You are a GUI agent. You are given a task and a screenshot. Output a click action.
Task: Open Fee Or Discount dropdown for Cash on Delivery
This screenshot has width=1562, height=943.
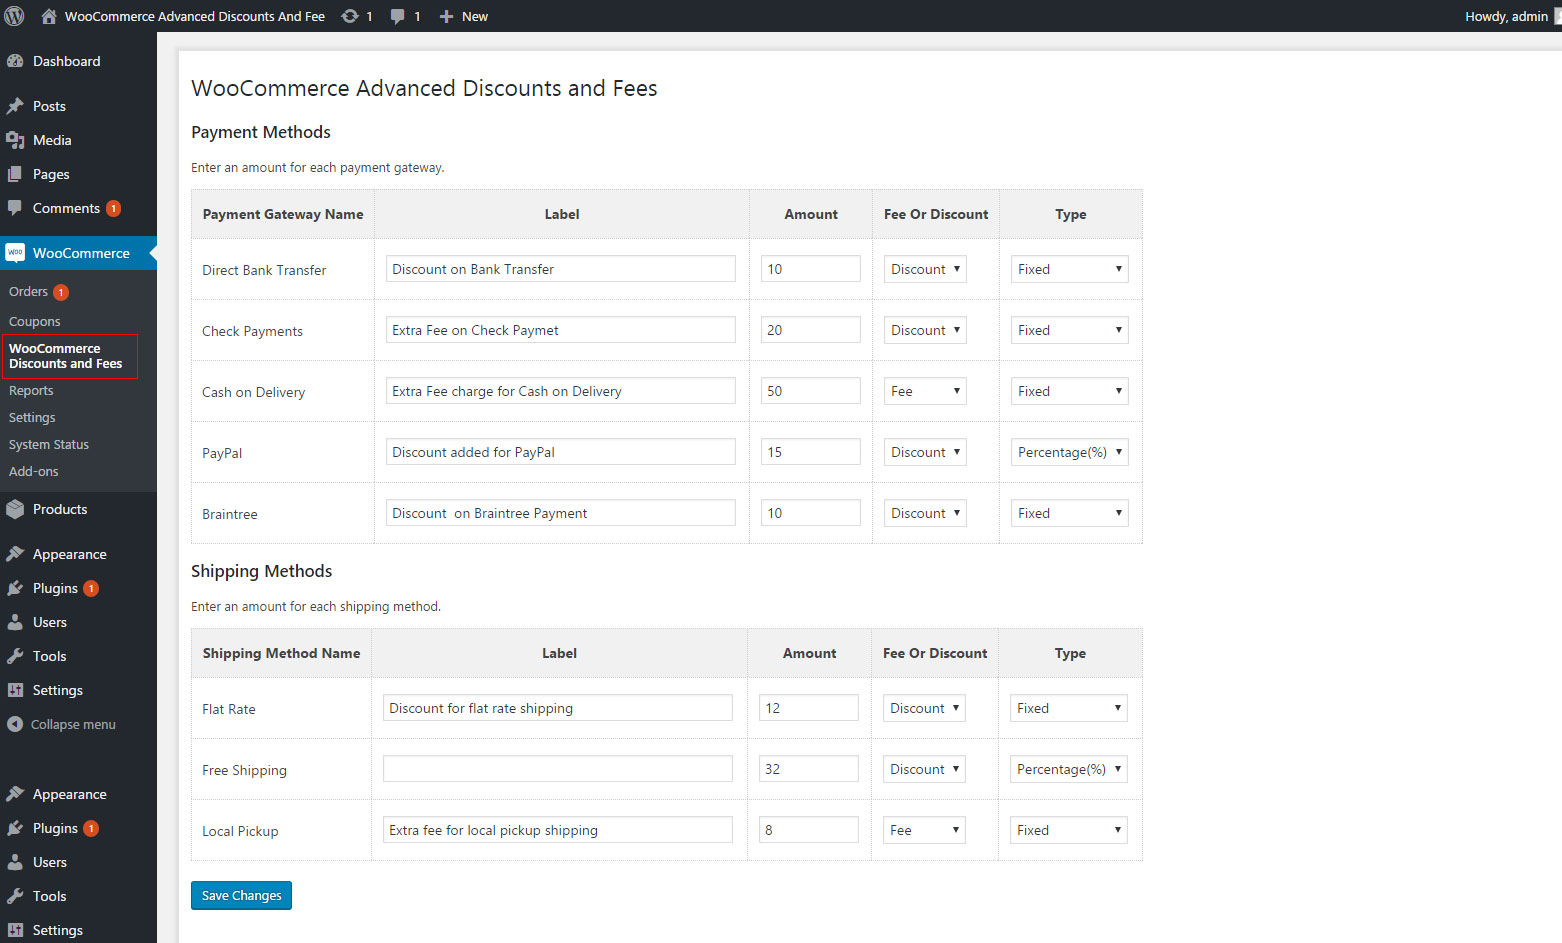pyautogui.click(x=925, y=391)
